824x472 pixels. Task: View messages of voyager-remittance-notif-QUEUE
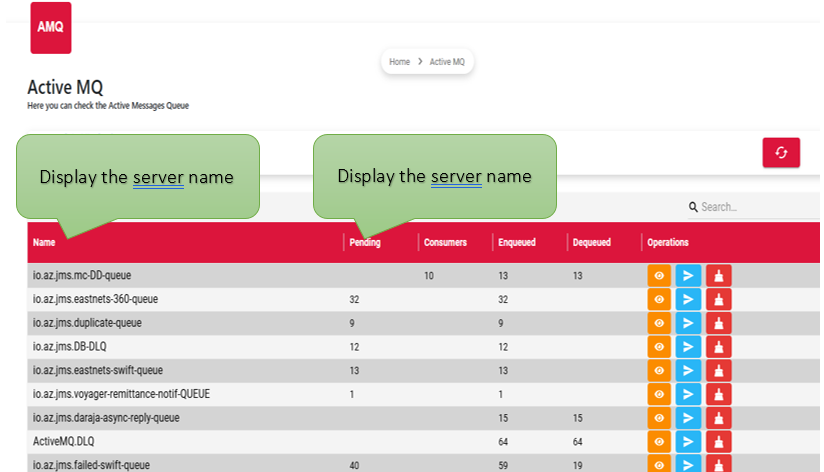pyautogui.click(x=659, y=394)
